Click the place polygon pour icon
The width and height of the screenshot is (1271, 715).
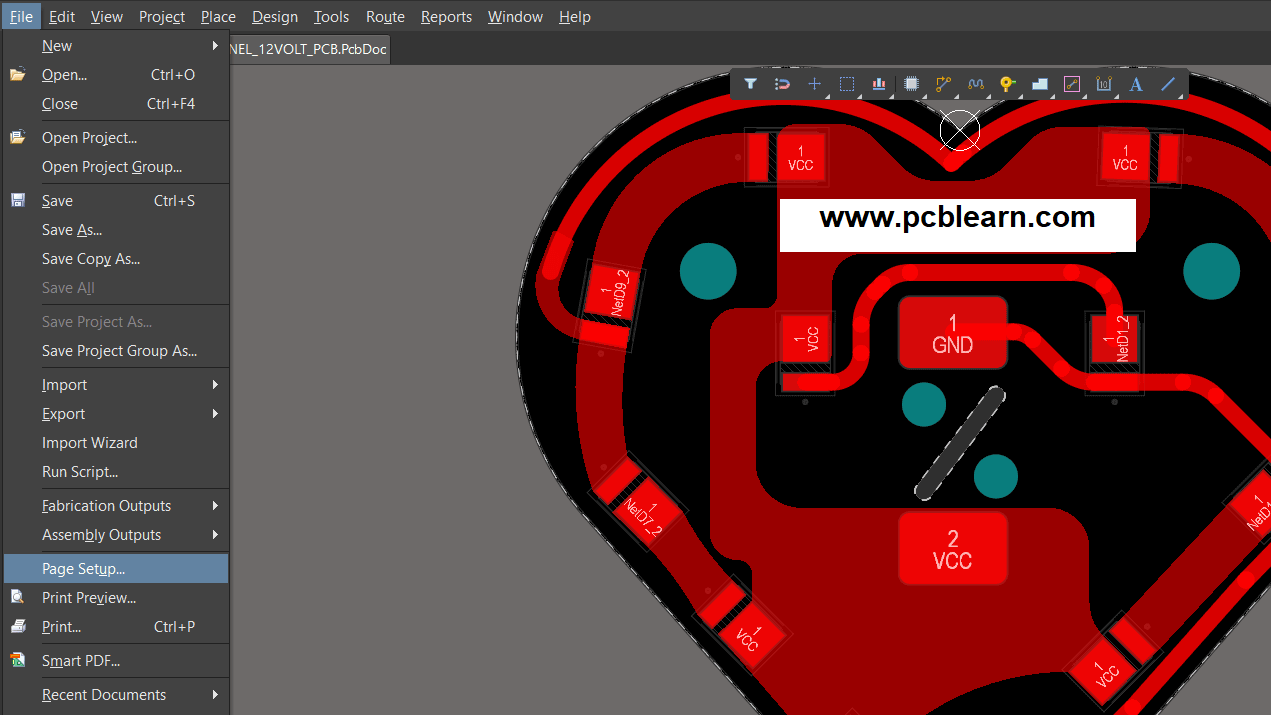pos(1039,84)
